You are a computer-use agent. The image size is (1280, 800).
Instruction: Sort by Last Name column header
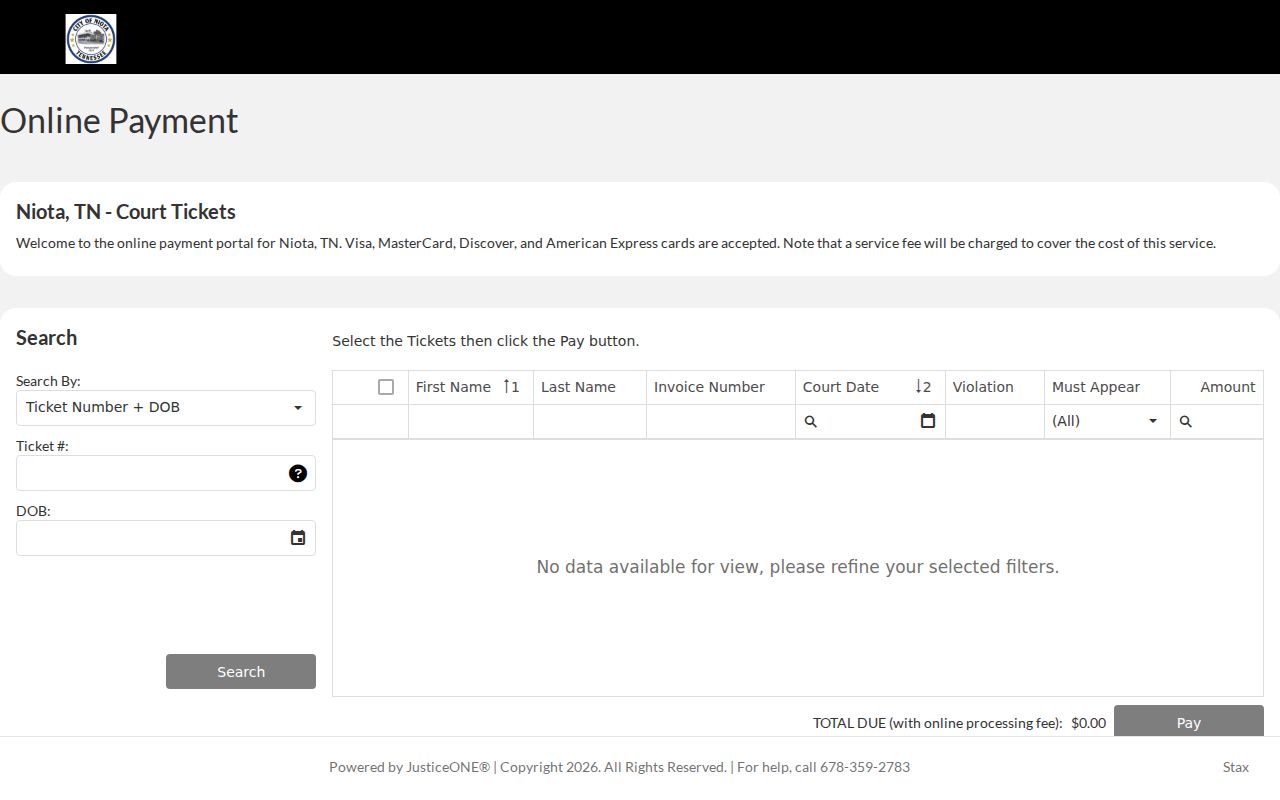(x=590, y=387)
